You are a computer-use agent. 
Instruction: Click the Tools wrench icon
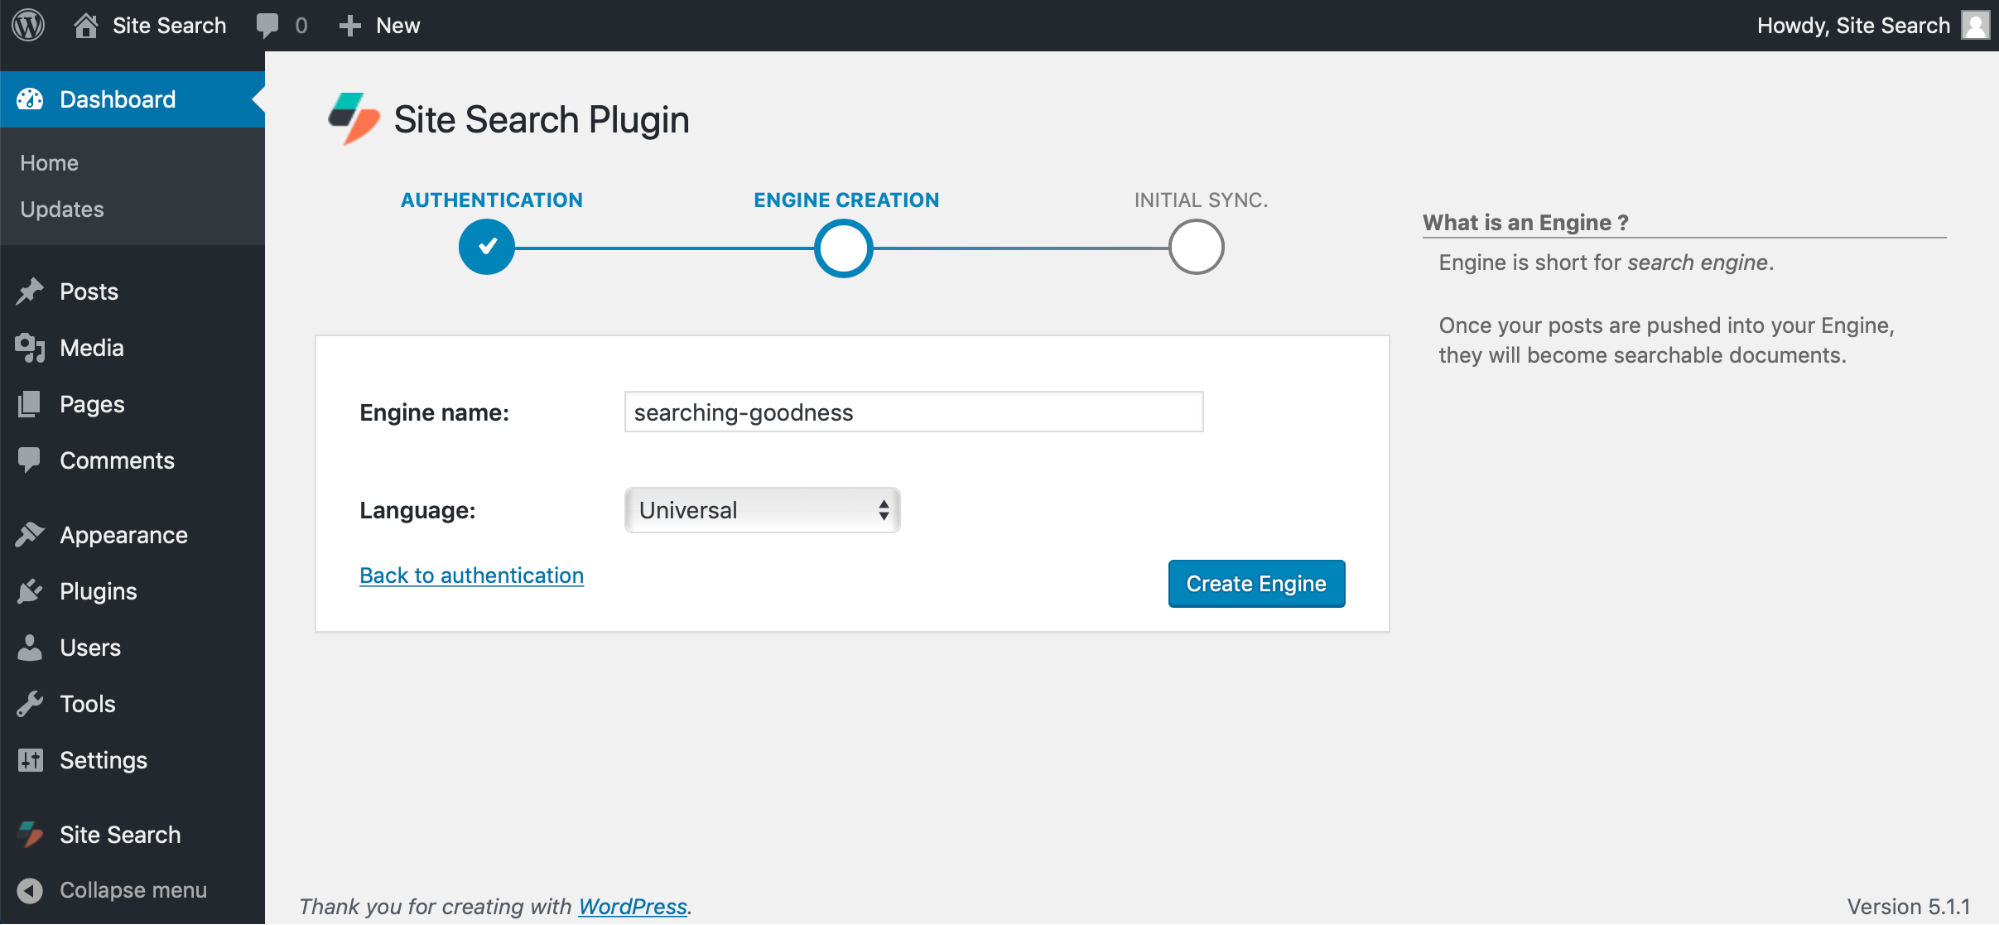pyautogui.click(x=30, y=704)
